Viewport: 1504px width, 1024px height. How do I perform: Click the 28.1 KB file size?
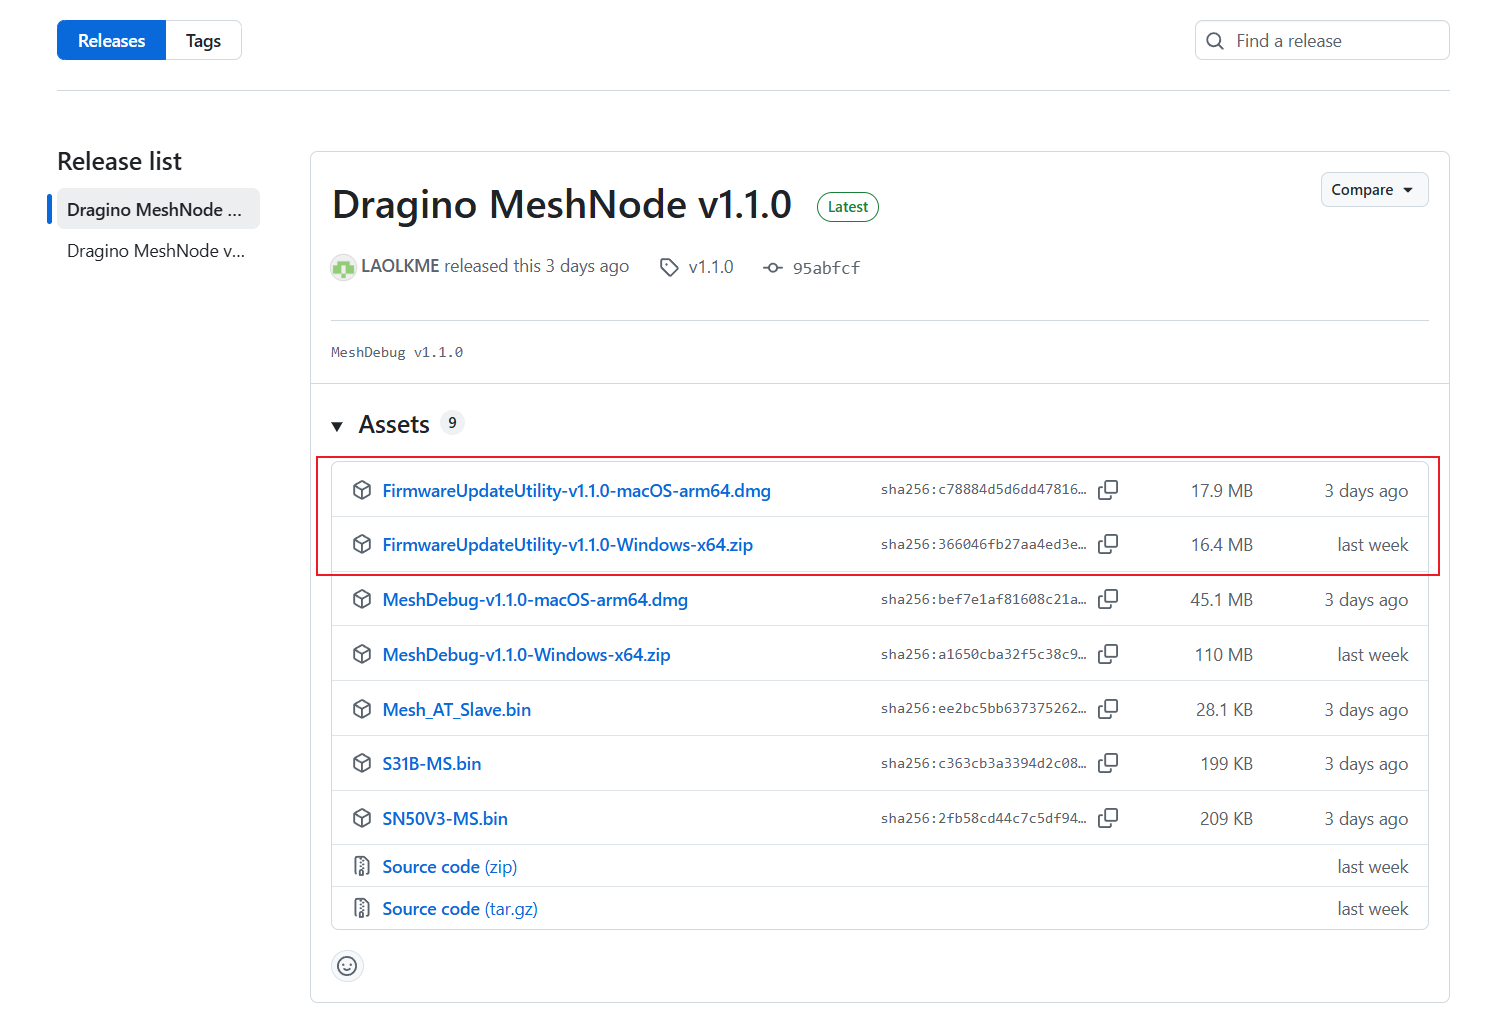pyautogui.click(x=1224, y=709)
